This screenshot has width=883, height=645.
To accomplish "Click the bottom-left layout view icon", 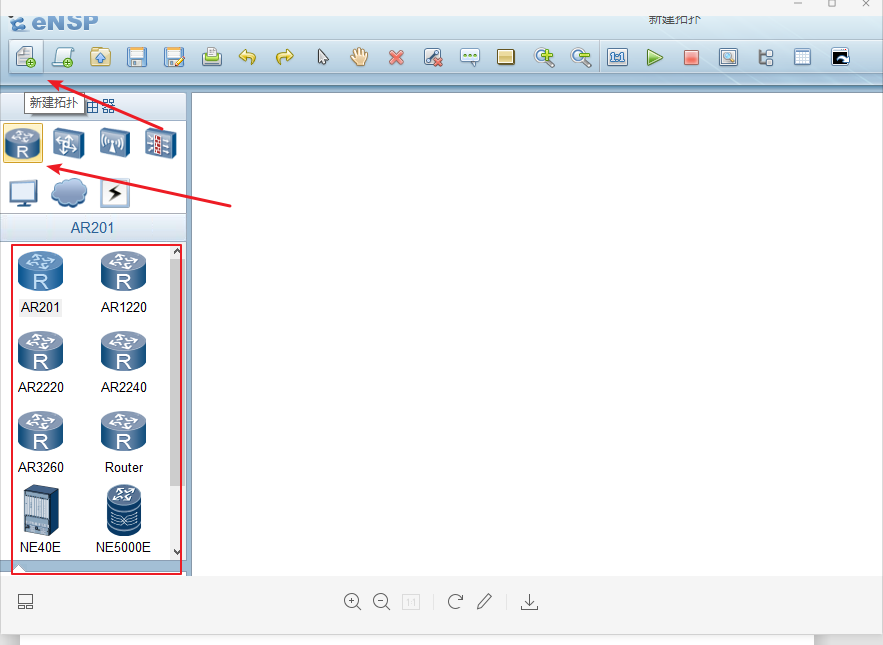I will [25, 602].
